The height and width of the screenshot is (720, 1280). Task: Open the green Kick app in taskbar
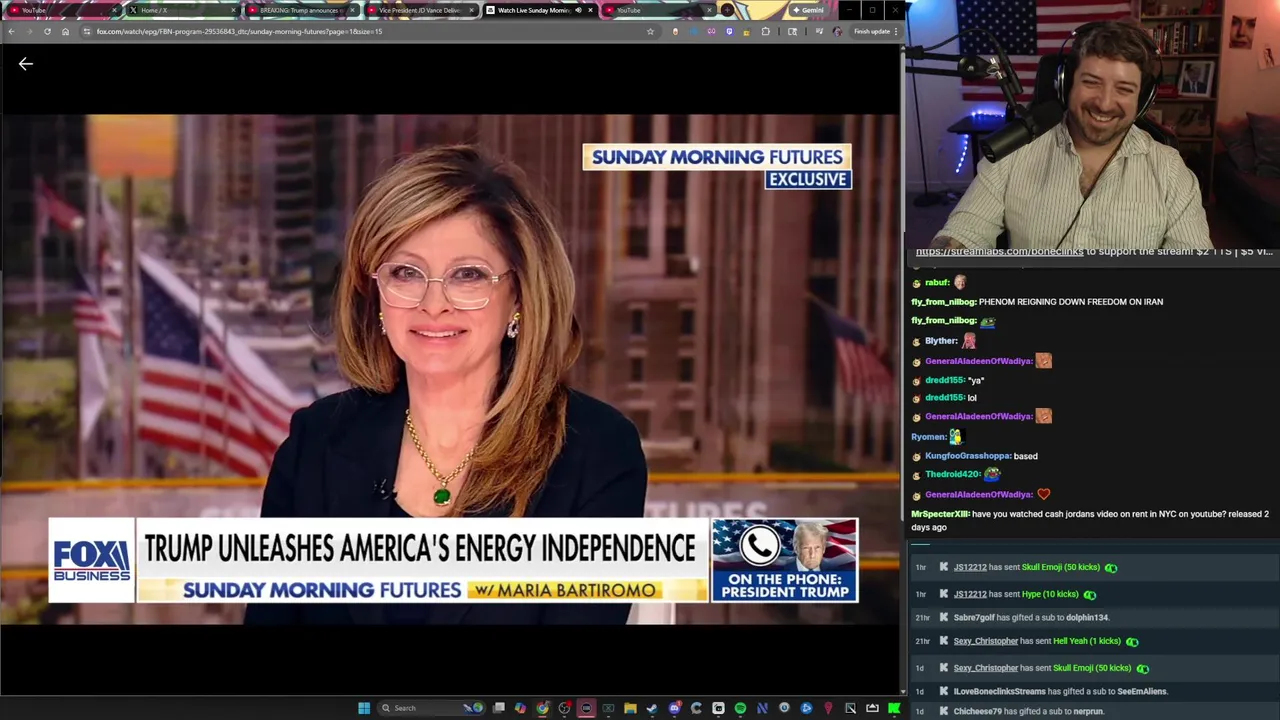click(894, 708)
